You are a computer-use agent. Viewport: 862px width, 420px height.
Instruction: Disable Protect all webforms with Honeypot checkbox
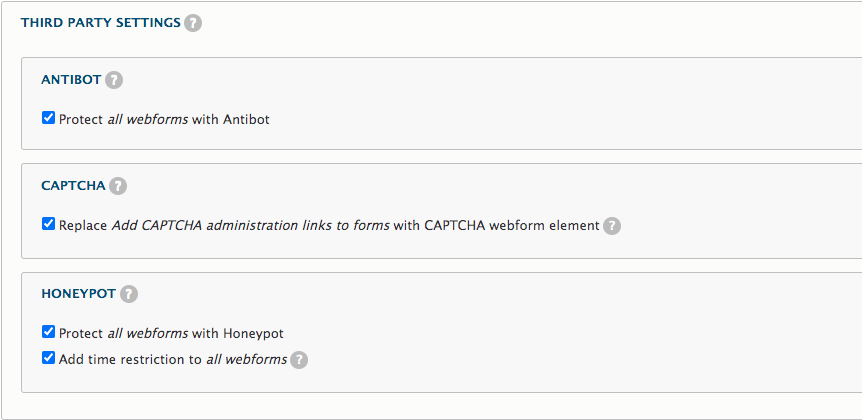(x=48, y=332)
